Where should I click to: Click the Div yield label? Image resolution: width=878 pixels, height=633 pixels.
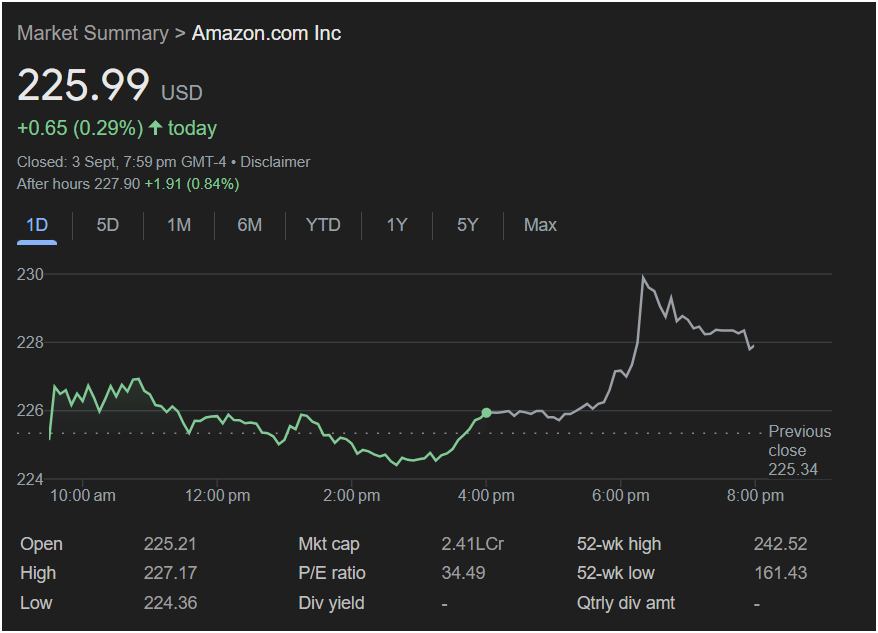(331, 603)
